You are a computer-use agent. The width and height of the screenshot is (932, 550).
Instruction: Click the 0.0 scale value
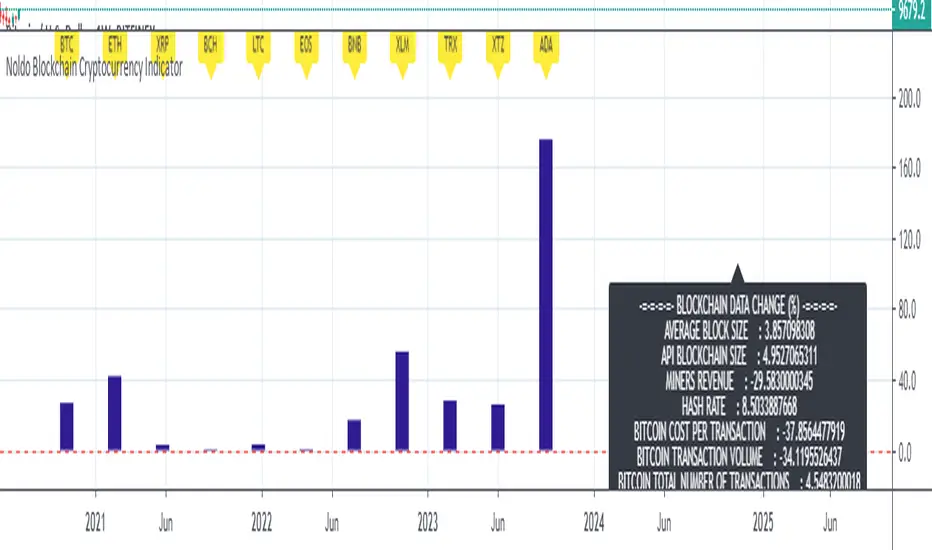click(x=905, y=453)
